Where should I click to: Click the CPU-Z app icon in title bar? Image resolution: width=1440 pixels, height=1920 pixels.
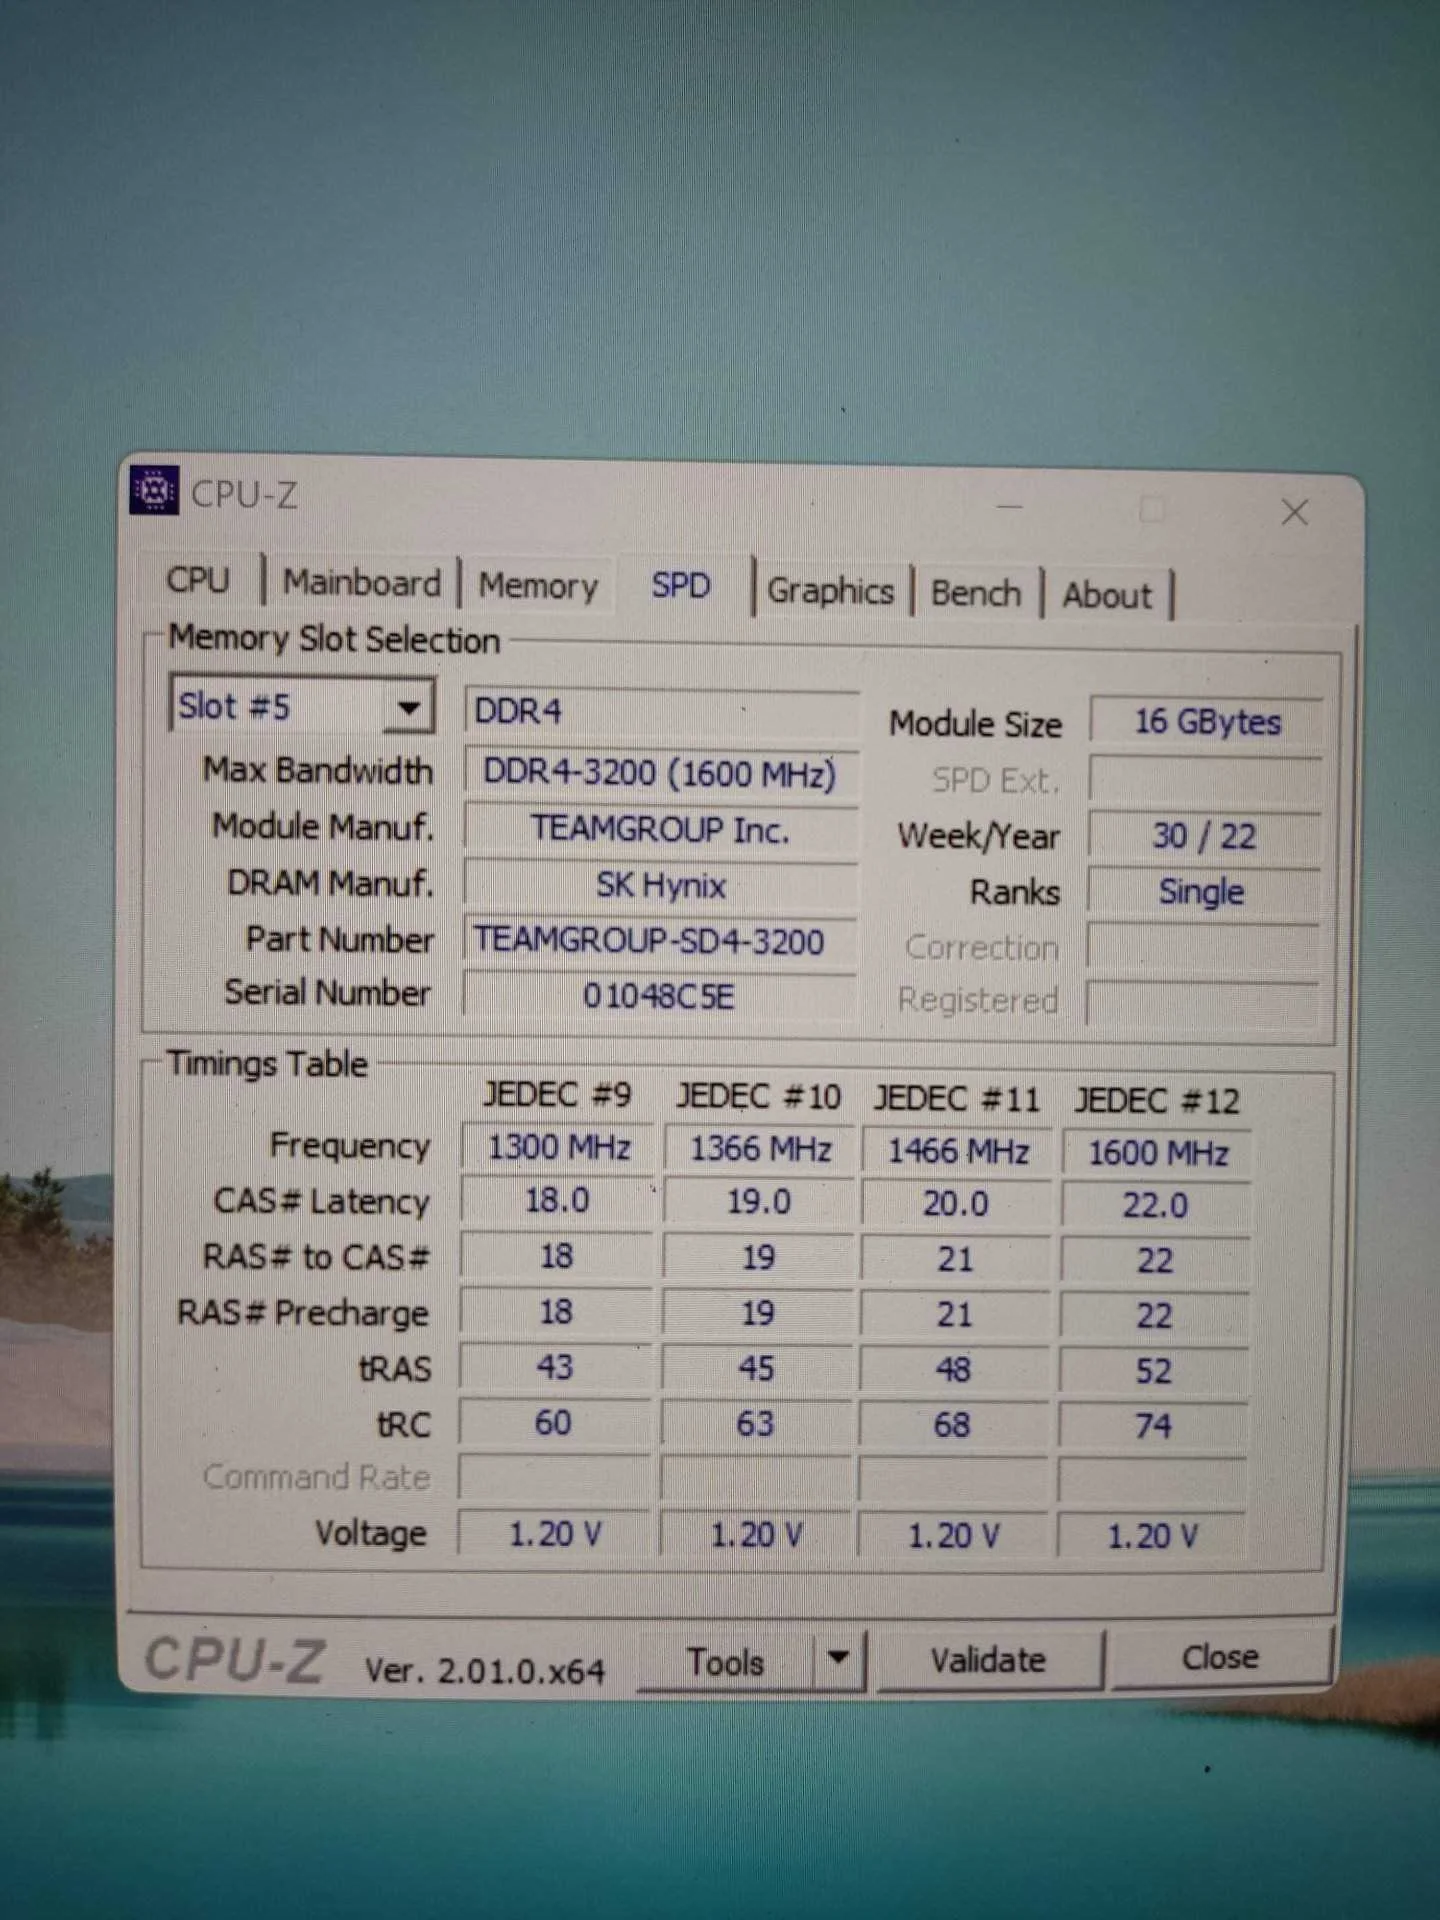[154, 490]
